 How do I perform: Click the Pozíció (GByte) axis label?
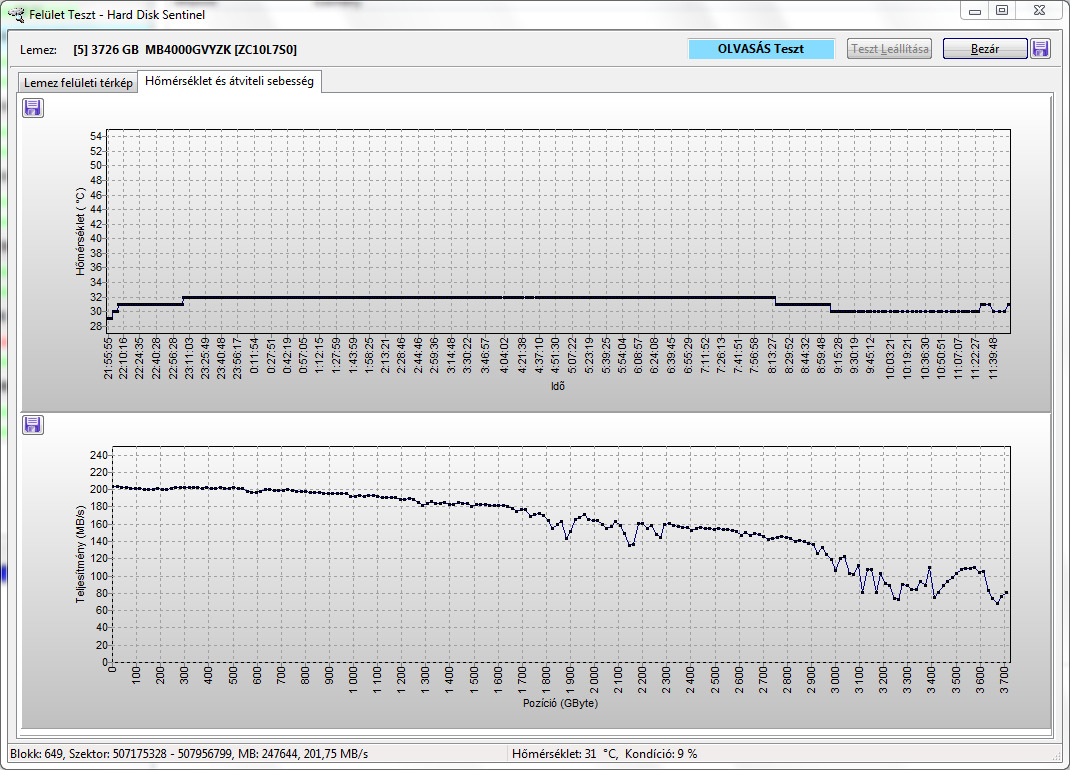pyautogui.click(x=560, y=703)
